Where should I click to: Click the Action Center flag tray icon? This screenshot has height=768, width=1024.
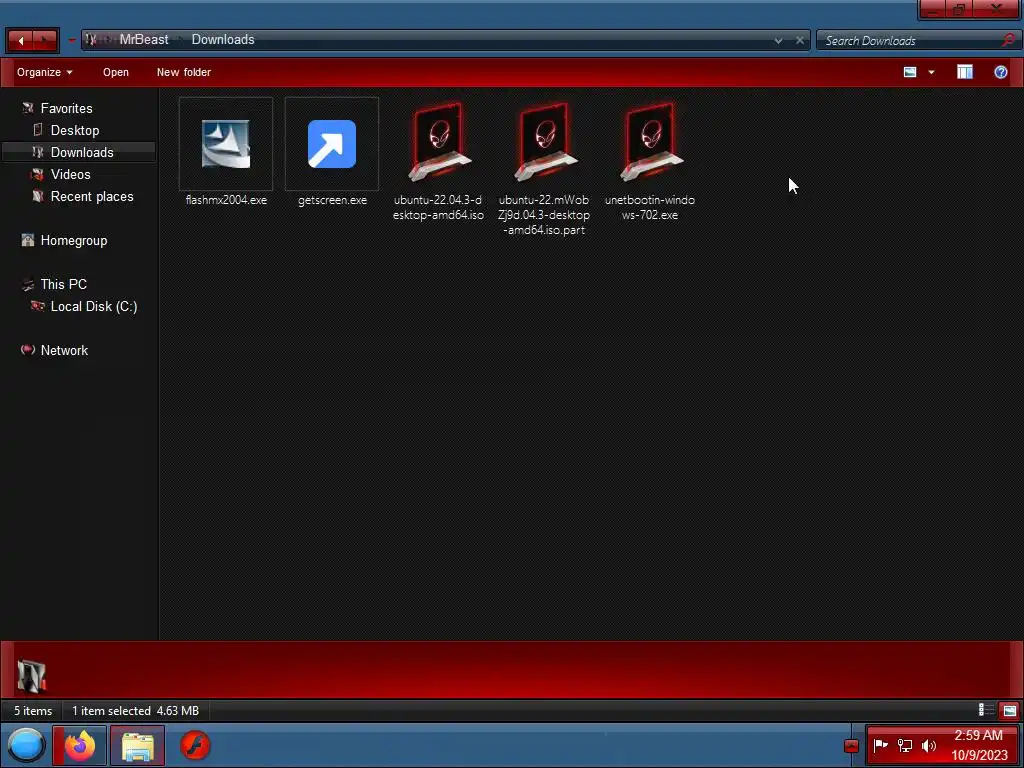pos(880,745)
